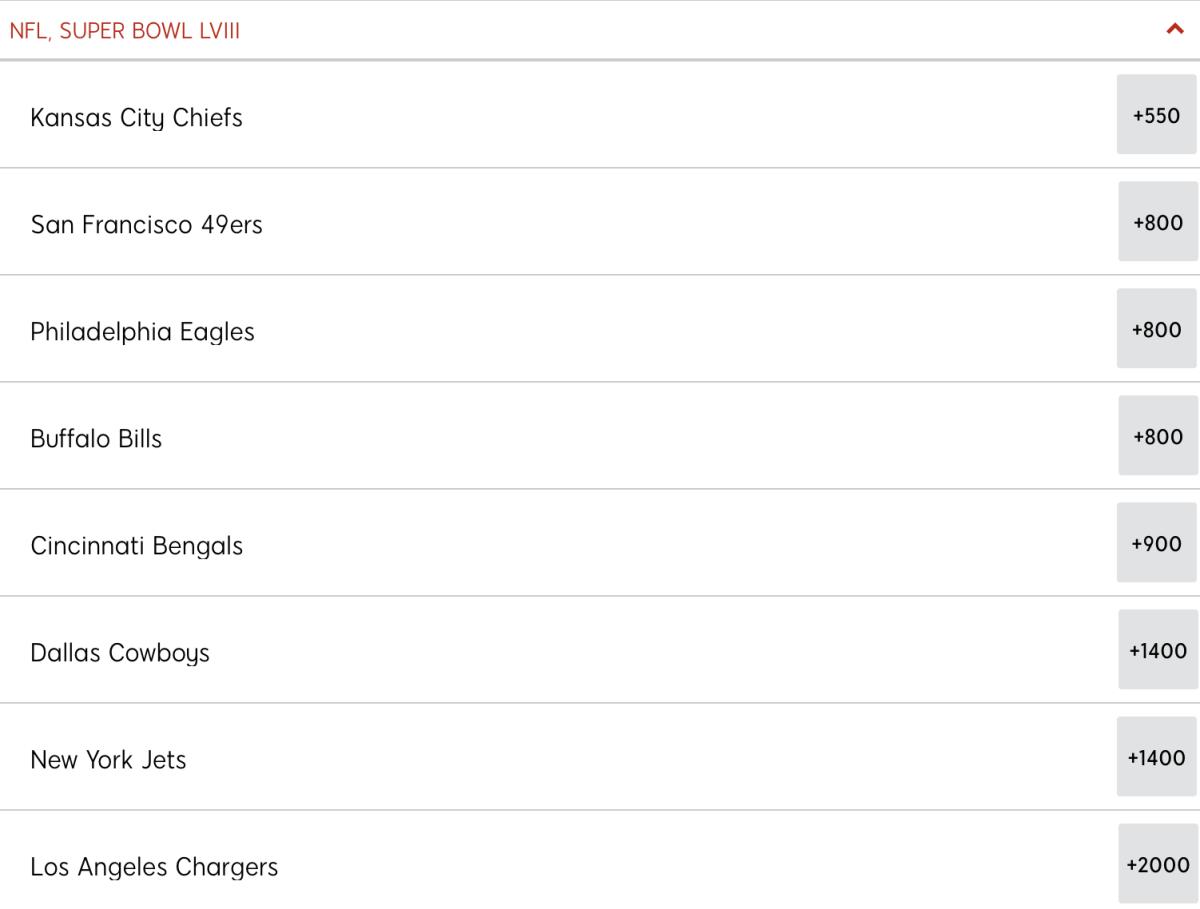Viewport: 1200px width, 909px height.
Task: Click the NFL, SUPER BOWL LVIII heading
Action: point(125,31)
